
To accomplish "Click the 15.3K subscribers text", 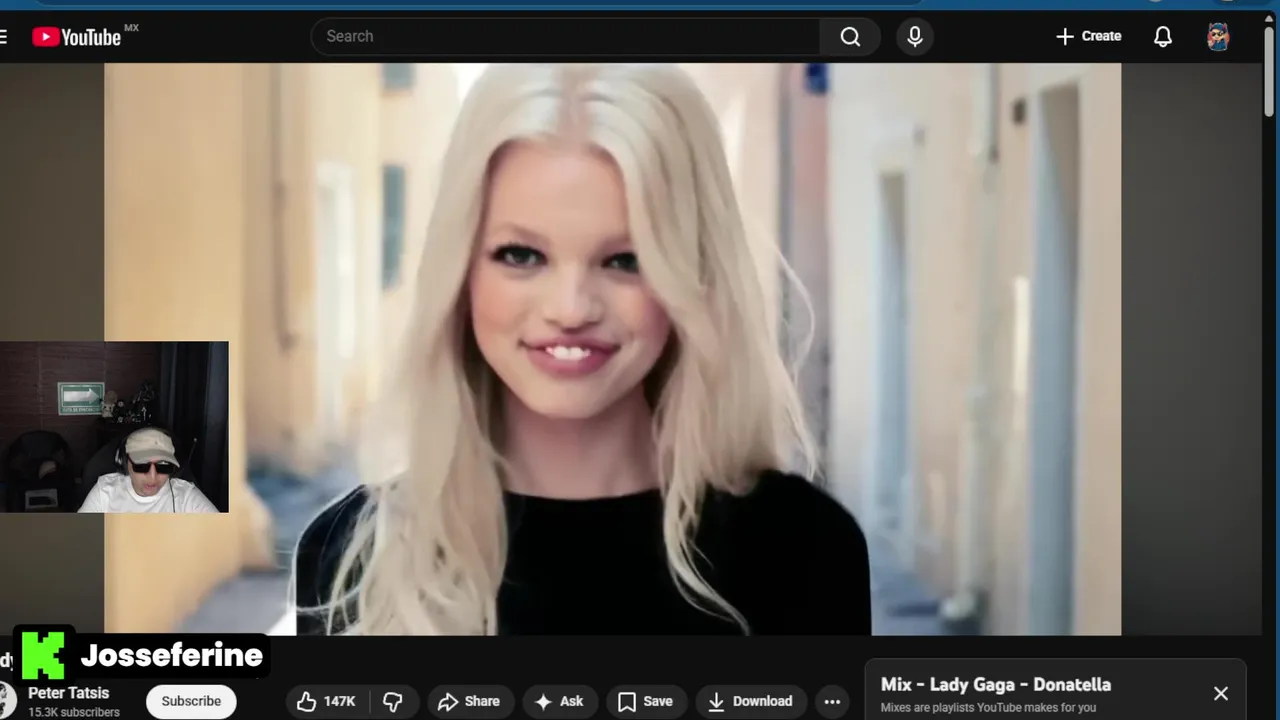I will point(74,712).
